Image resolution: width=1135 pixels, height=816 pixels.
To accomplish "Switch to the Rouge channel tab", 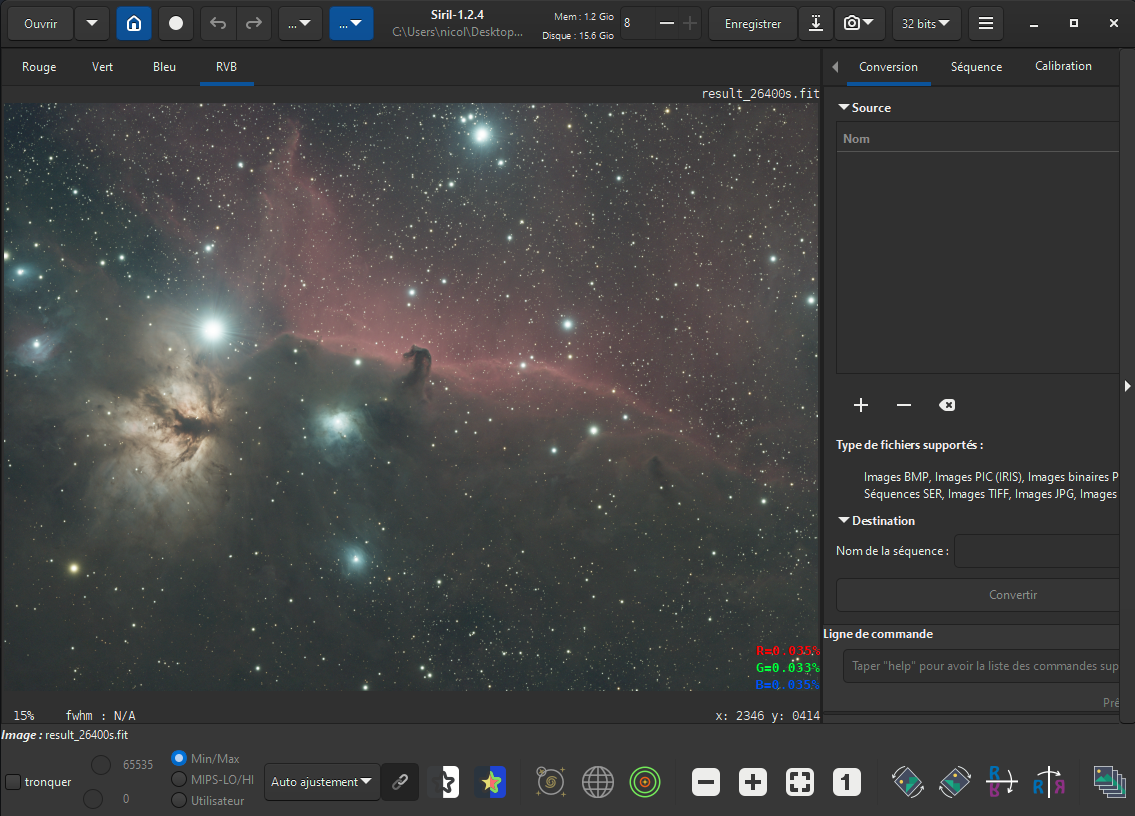I will 39,67.
